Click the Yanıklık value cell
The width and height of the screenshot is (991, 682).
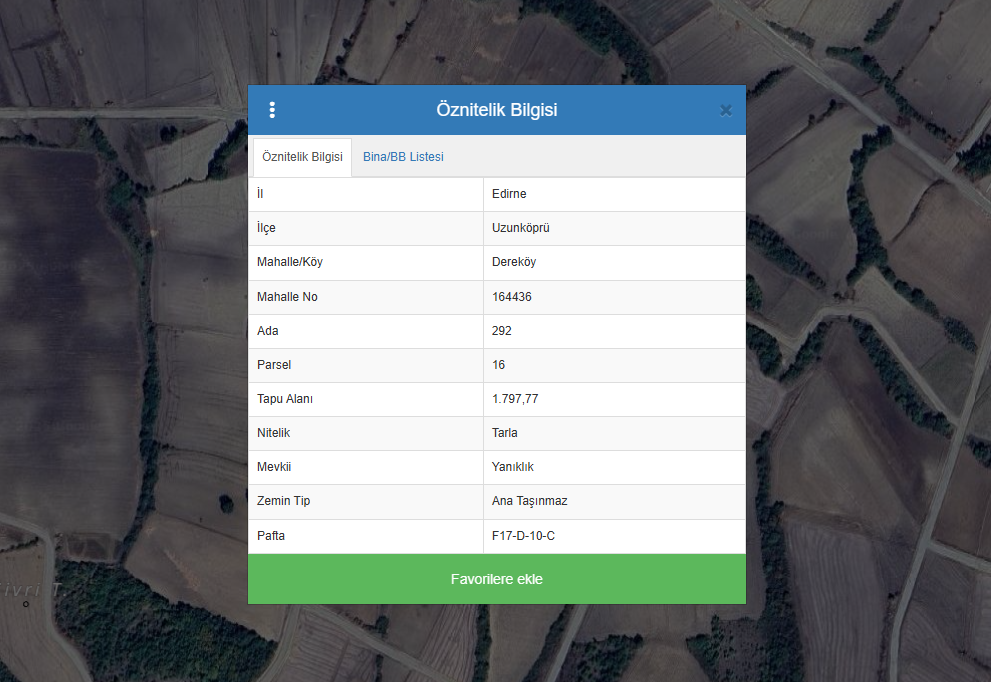pos(513,467)
